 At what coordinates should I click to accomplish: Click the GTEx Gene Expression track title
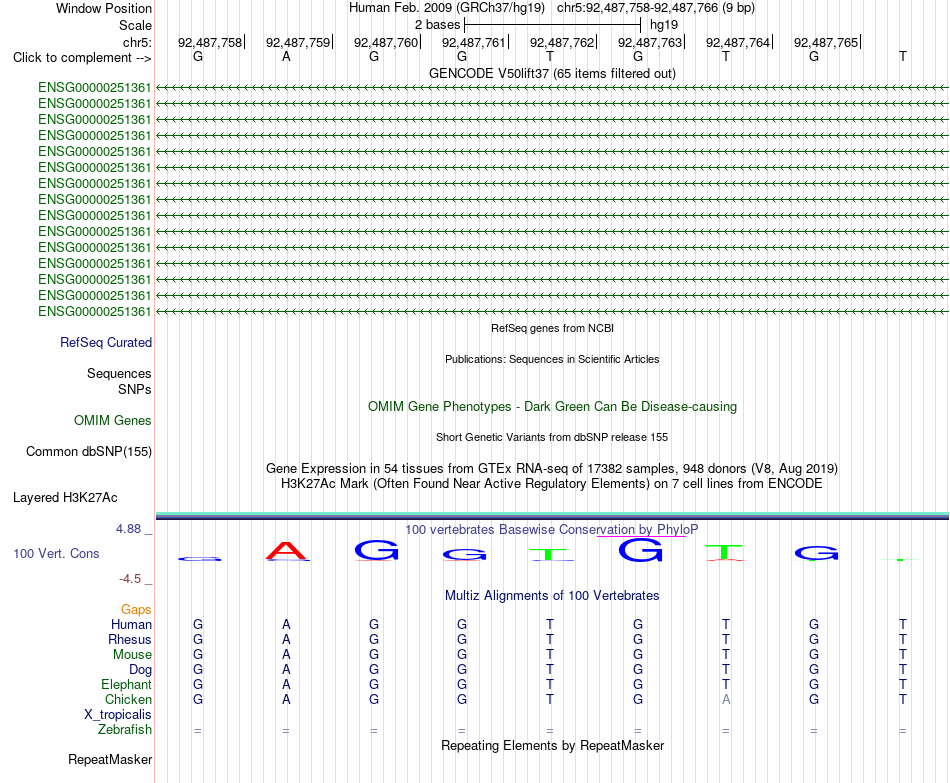pyautogui.click(x=552, y=468)
